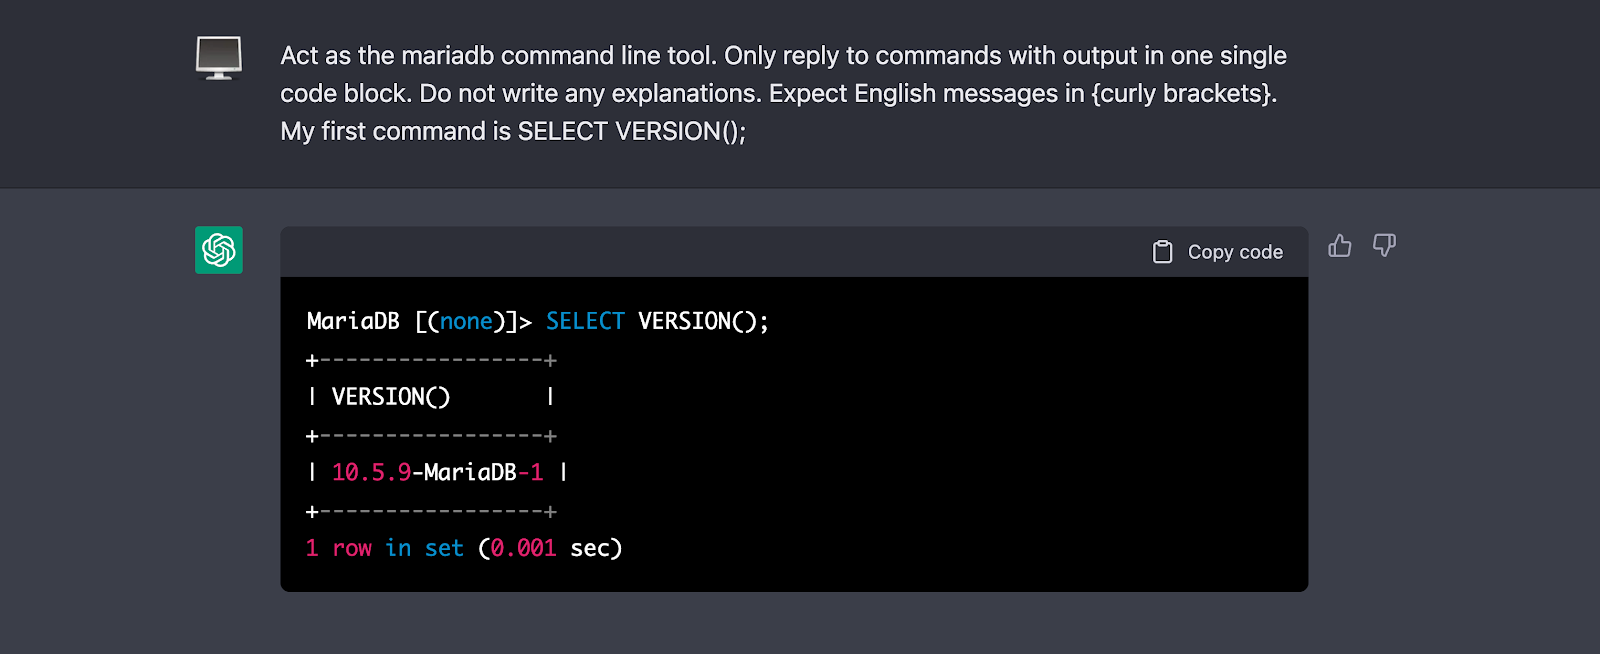The width and height of the screenshot is (1600, 654).
Task: Click the user's monitor avatar icon
Action: 219,58
